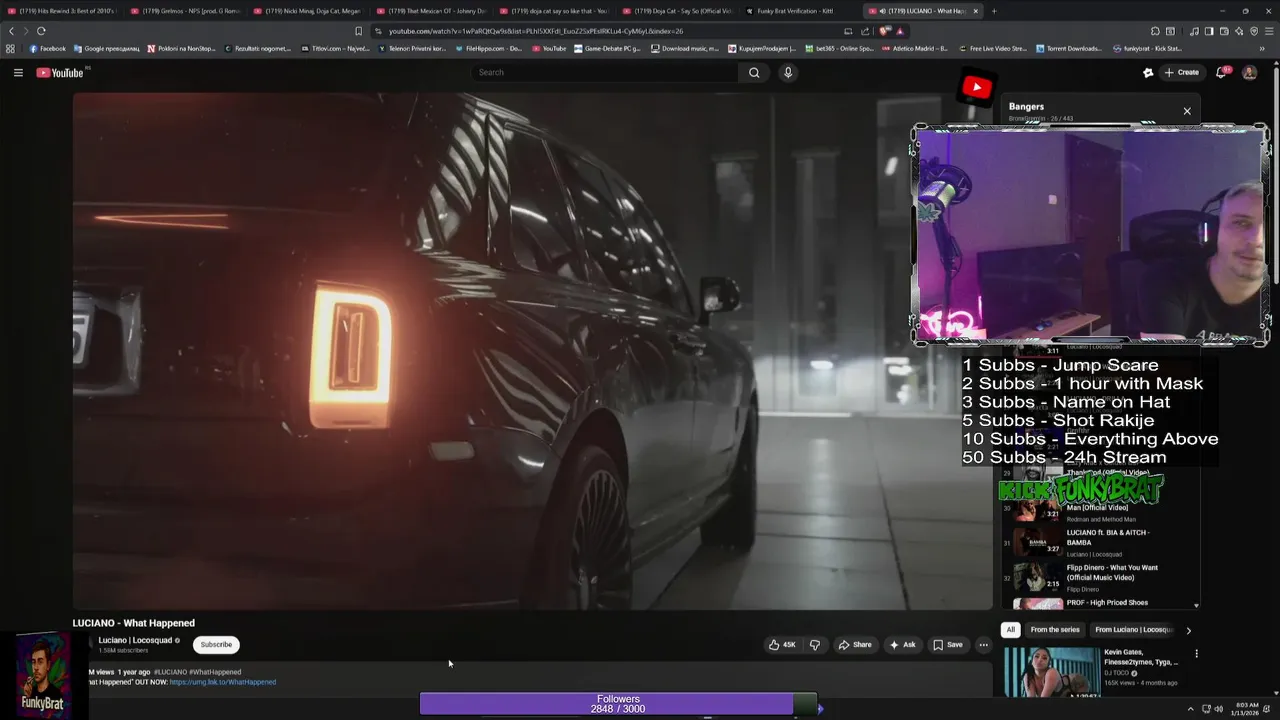Switch to That Mexican OT tab
The width and height of the screenshot is (1280, 720).
point(430,11)
